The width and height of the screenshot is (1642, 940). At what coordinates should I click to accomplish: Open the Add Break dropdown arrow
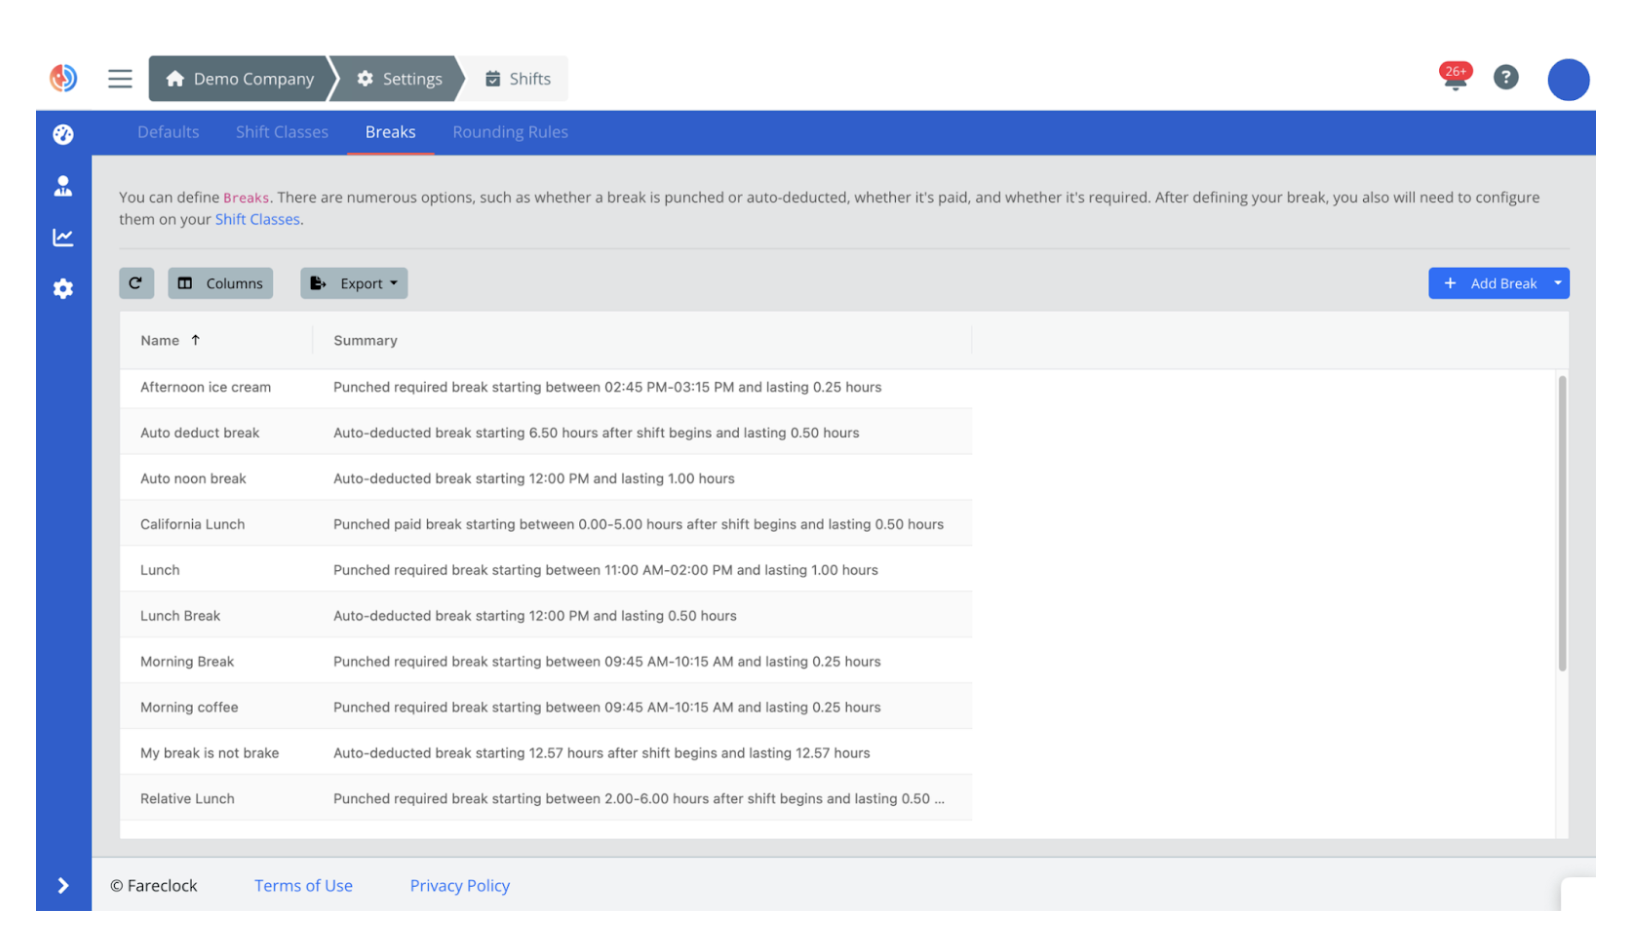1558,283
